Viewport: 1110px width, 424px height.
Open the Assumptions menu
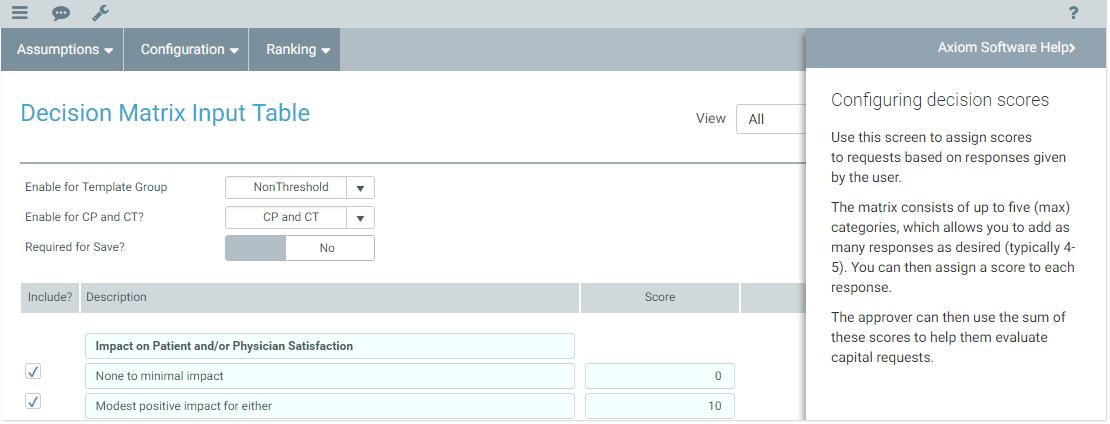[63, 49]
